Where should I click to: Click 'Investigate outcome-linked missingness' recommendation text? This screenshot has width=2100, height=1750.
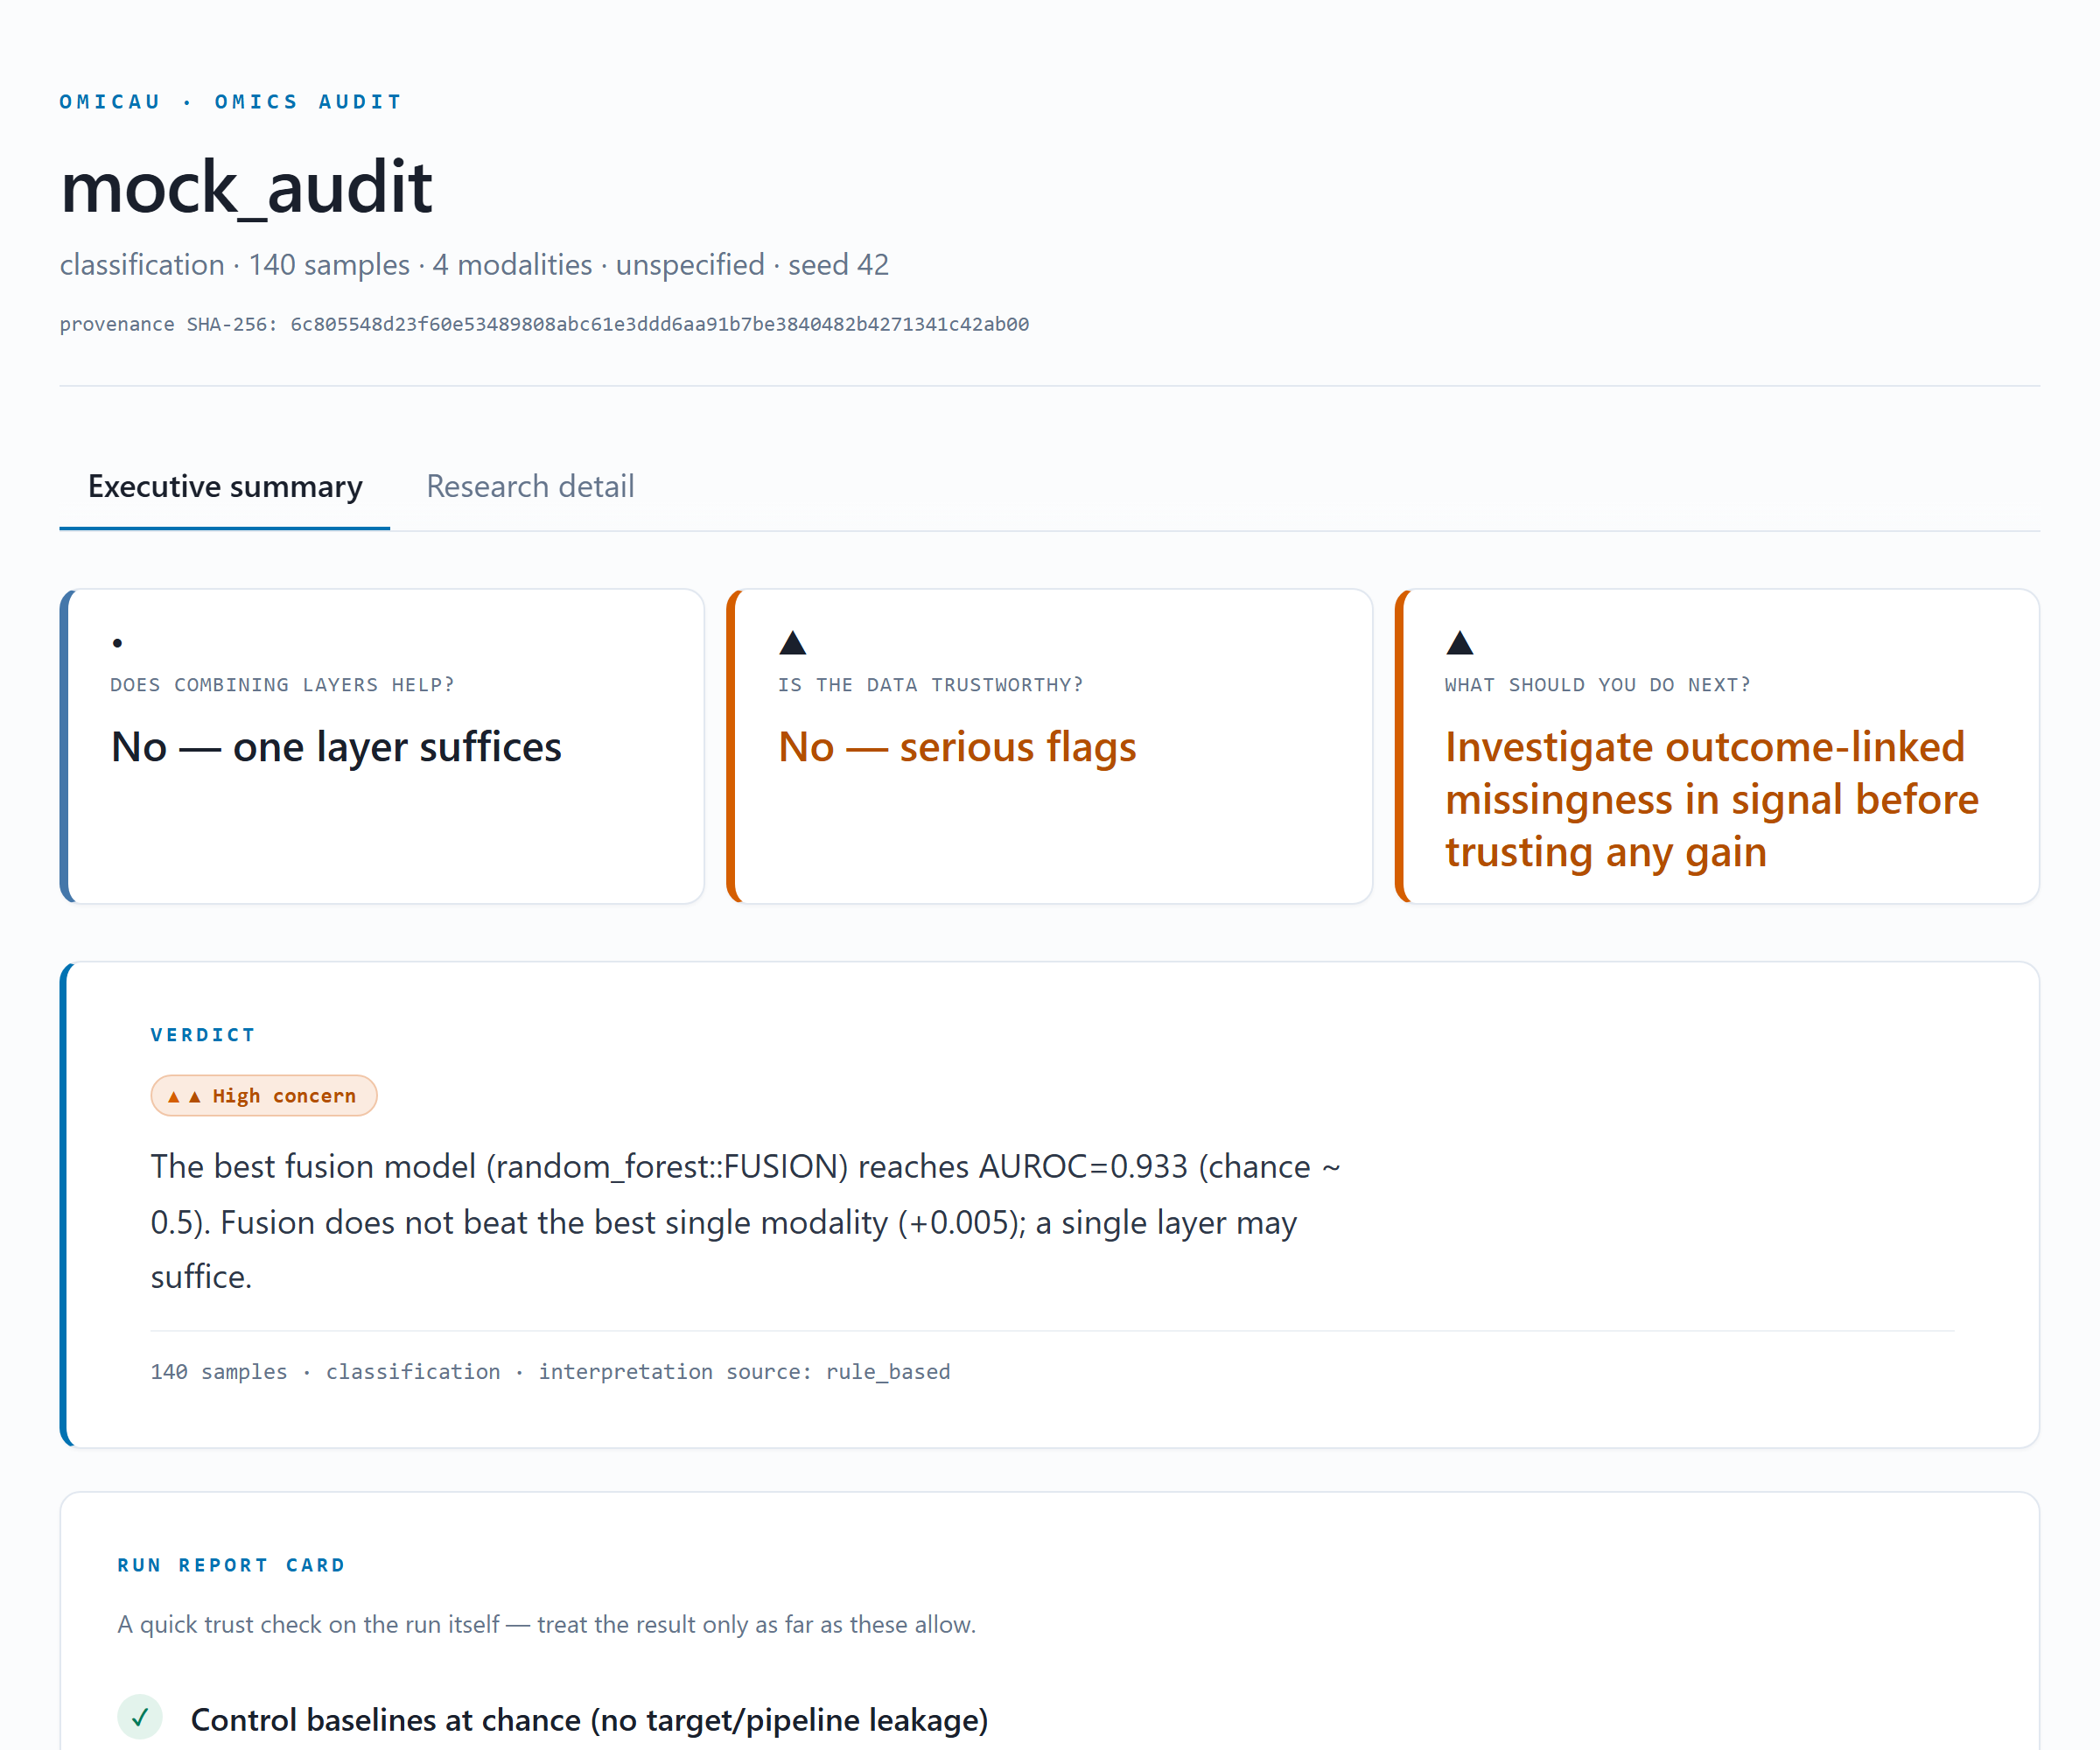point(1711,799)
